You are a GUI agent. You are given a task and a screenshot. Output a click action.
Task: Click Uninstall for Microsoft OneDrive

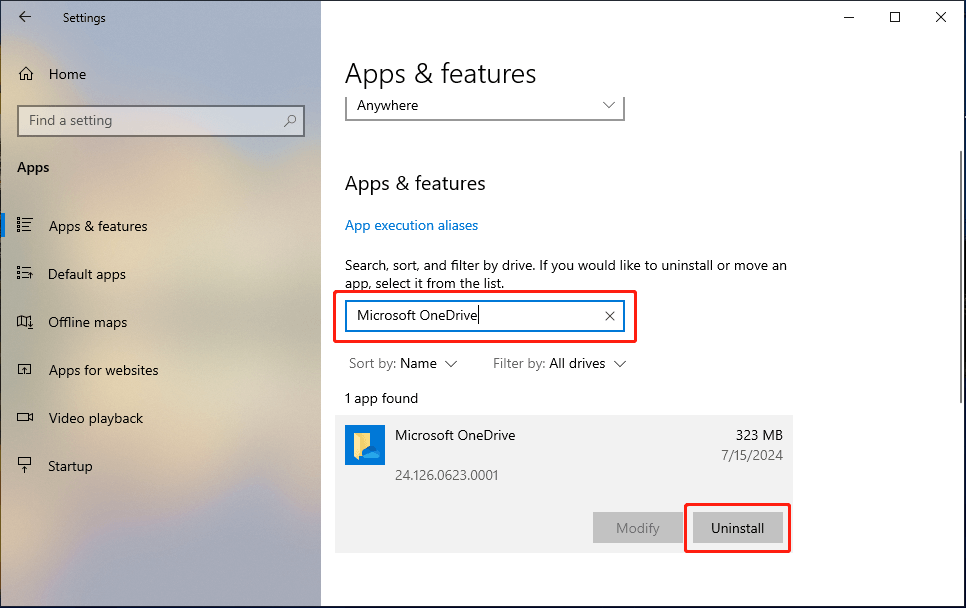pyautogui.click(x=737, y=528)
